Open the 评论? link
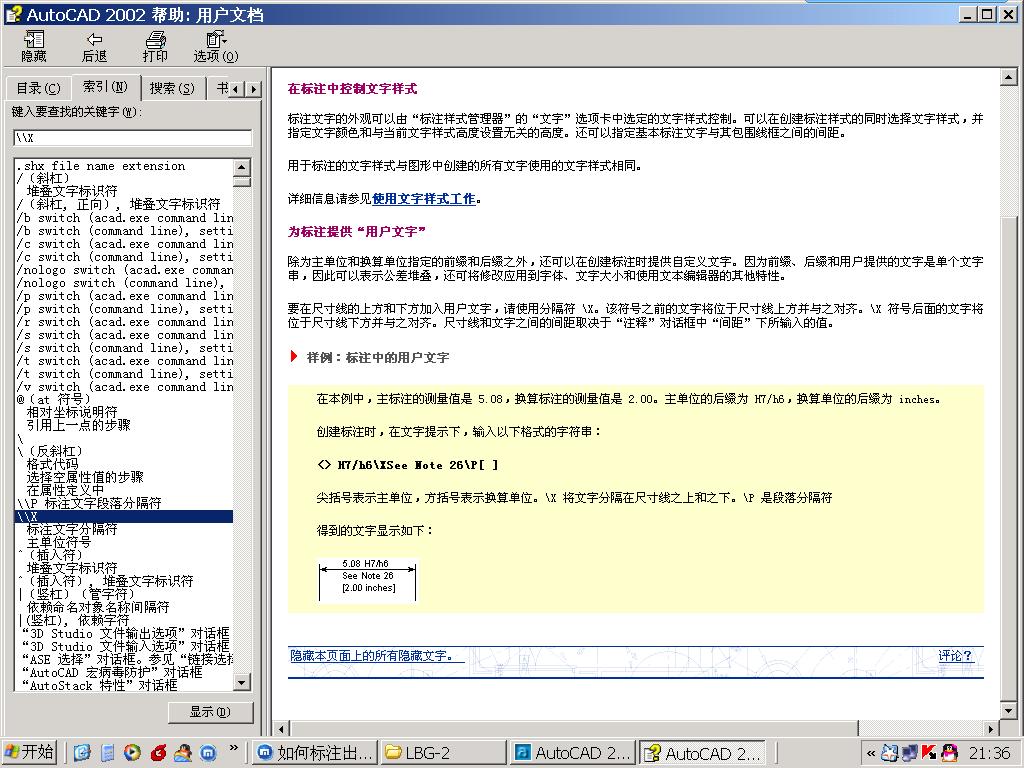Image resolution: width=1024 pixels, height=768 pixels. point(955,655)
